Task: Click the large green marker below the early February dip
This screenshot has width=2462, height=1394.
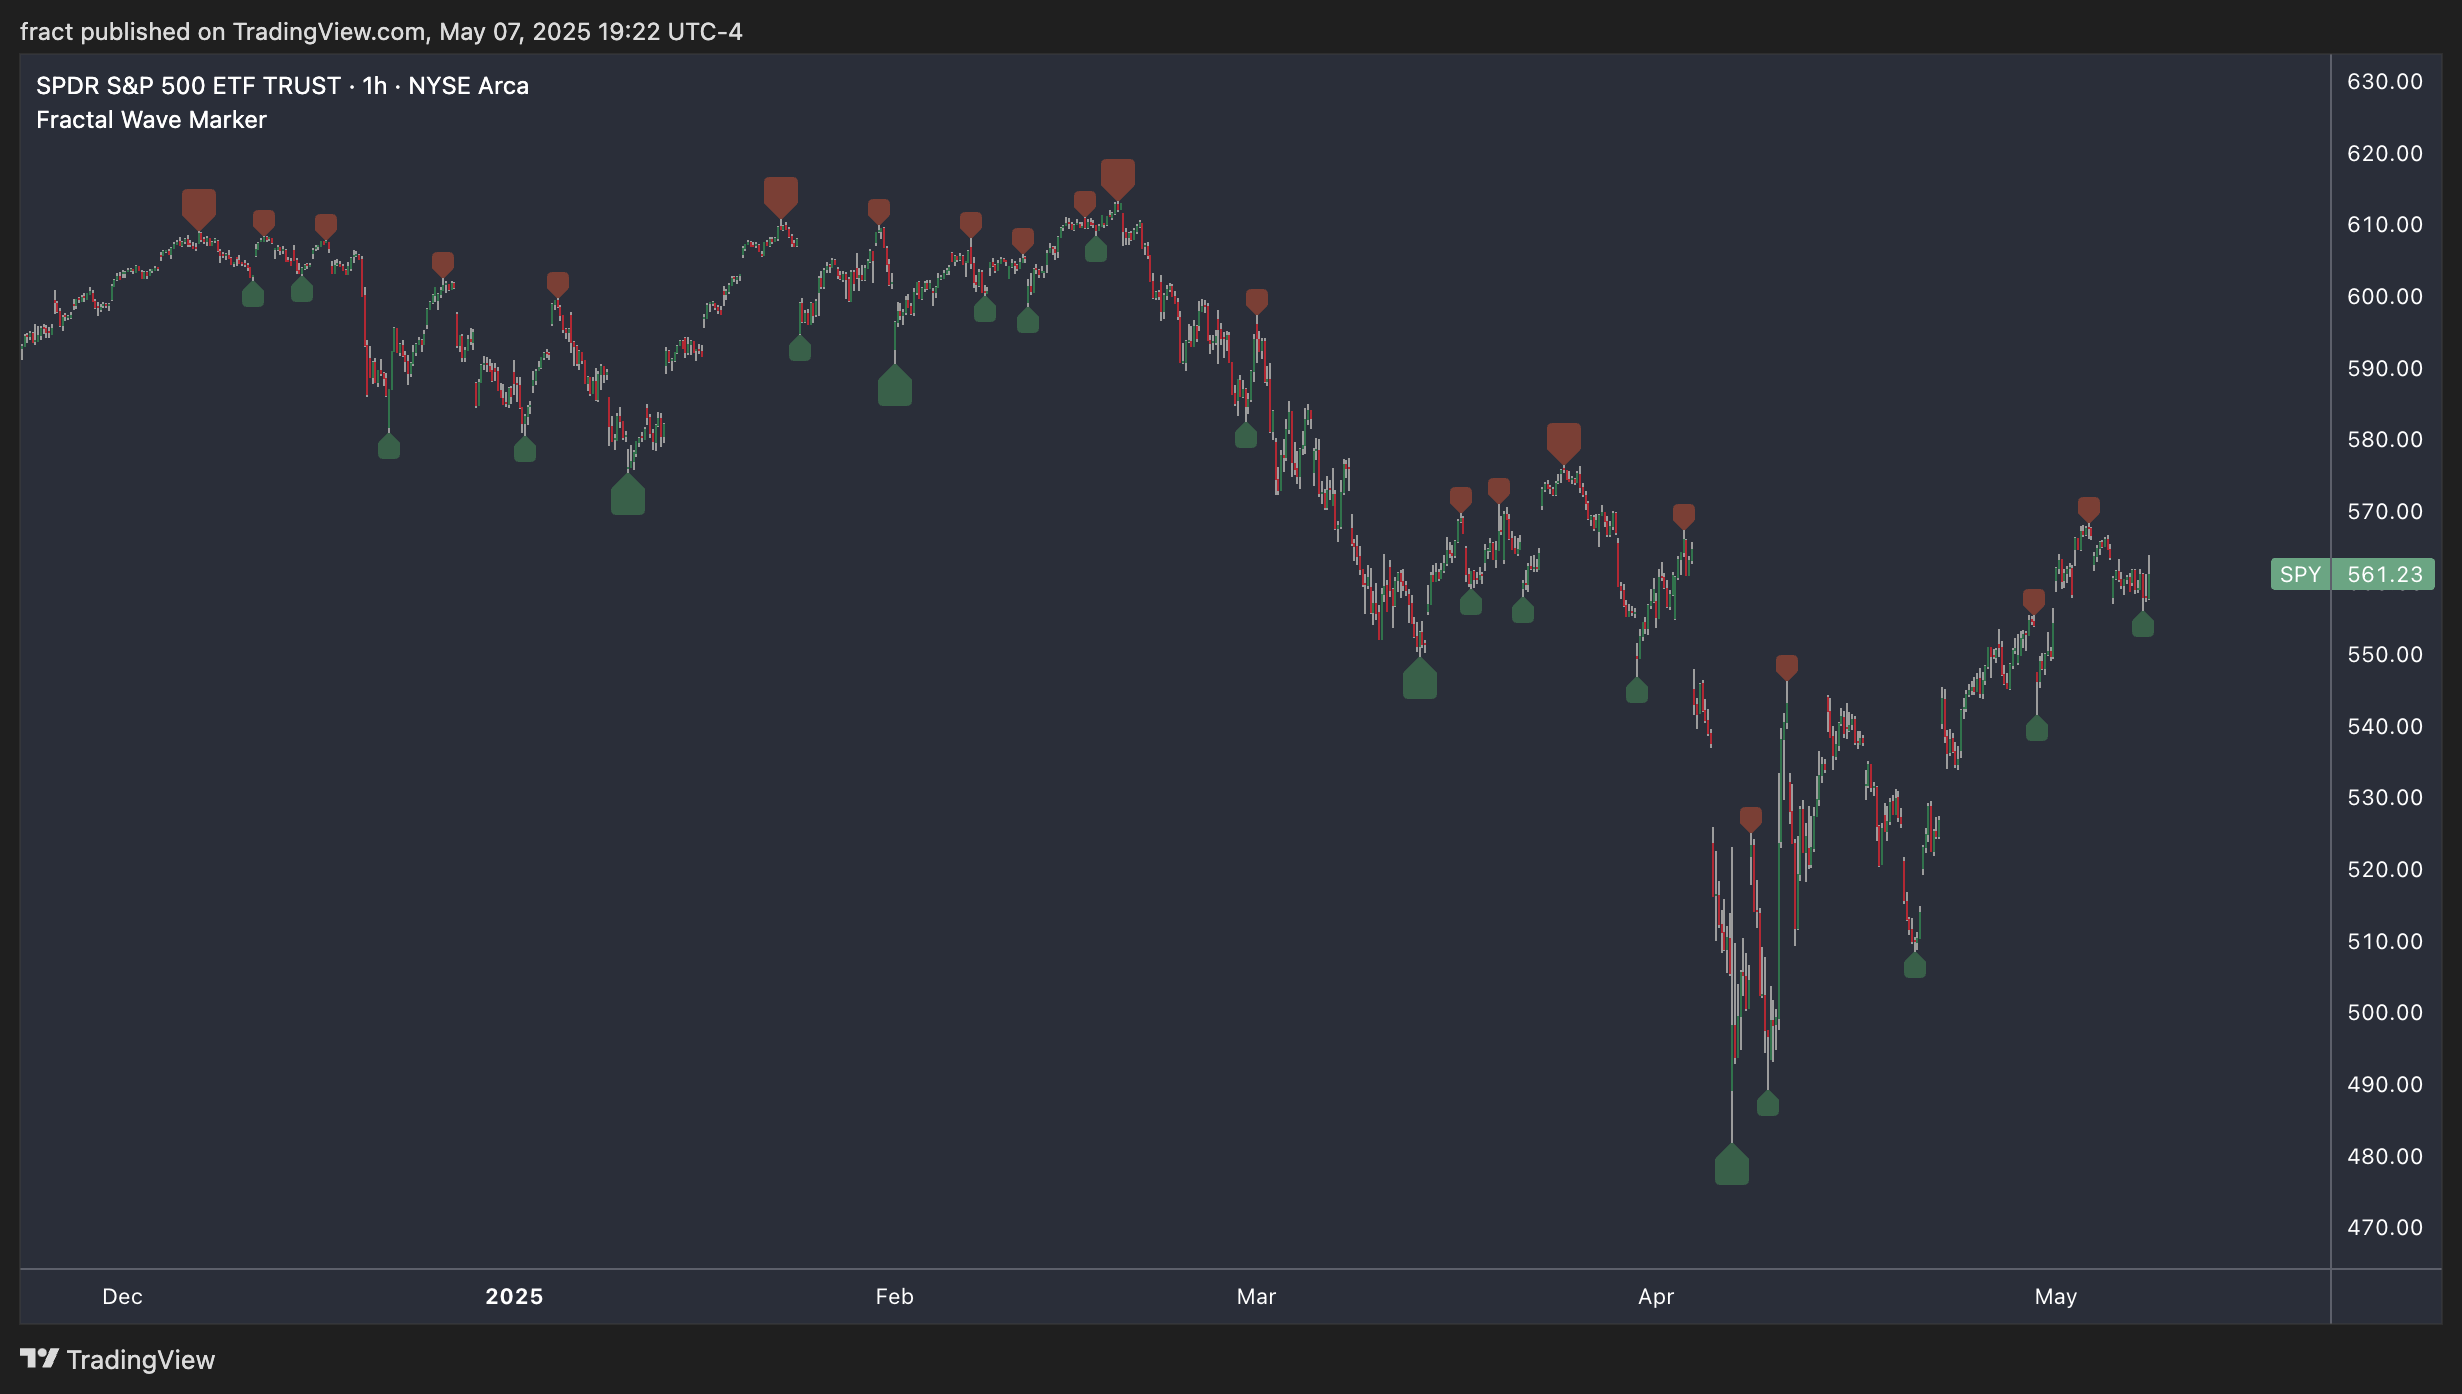Action: click(895, 385)
